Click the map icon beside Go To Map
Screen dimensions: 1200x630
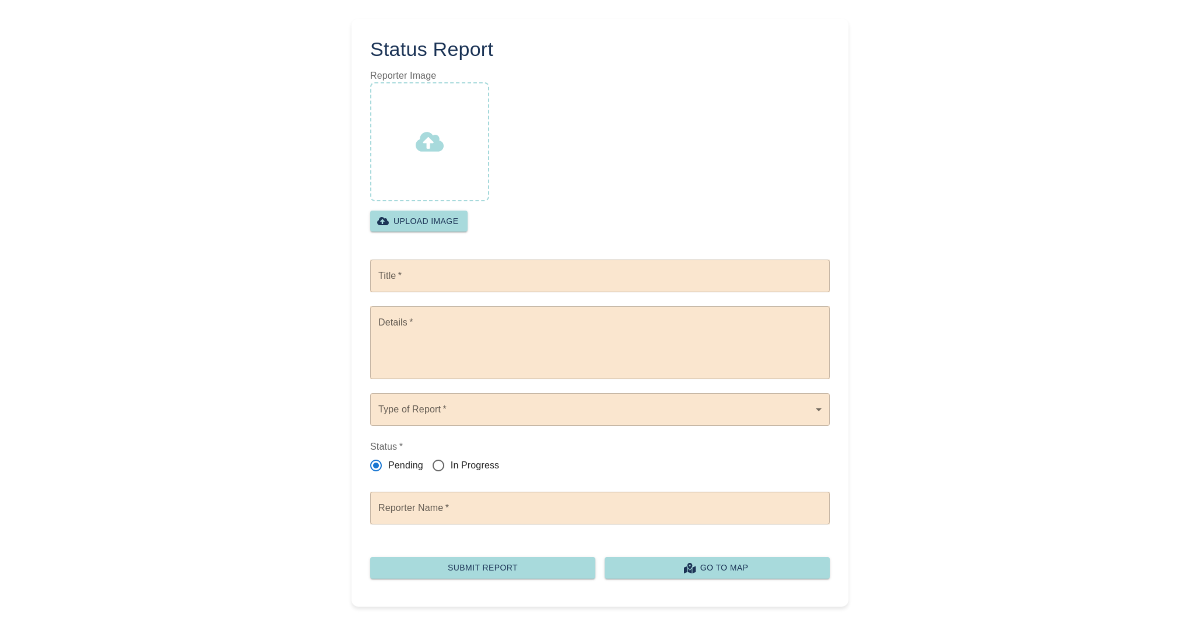[690, 568]
